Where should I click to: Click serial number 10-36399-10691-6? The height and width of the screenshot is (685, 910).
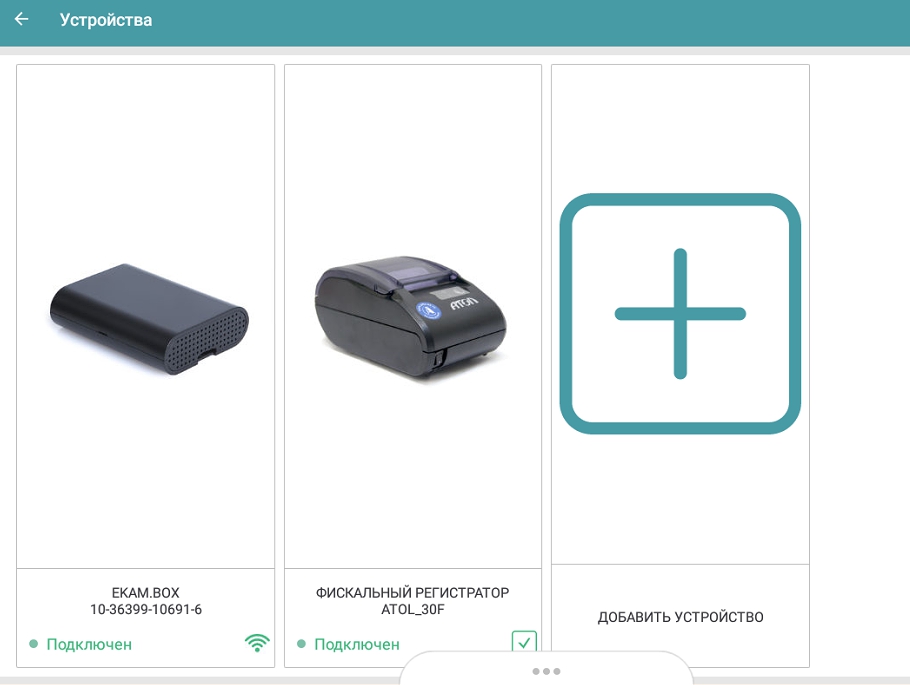point(146,610)
